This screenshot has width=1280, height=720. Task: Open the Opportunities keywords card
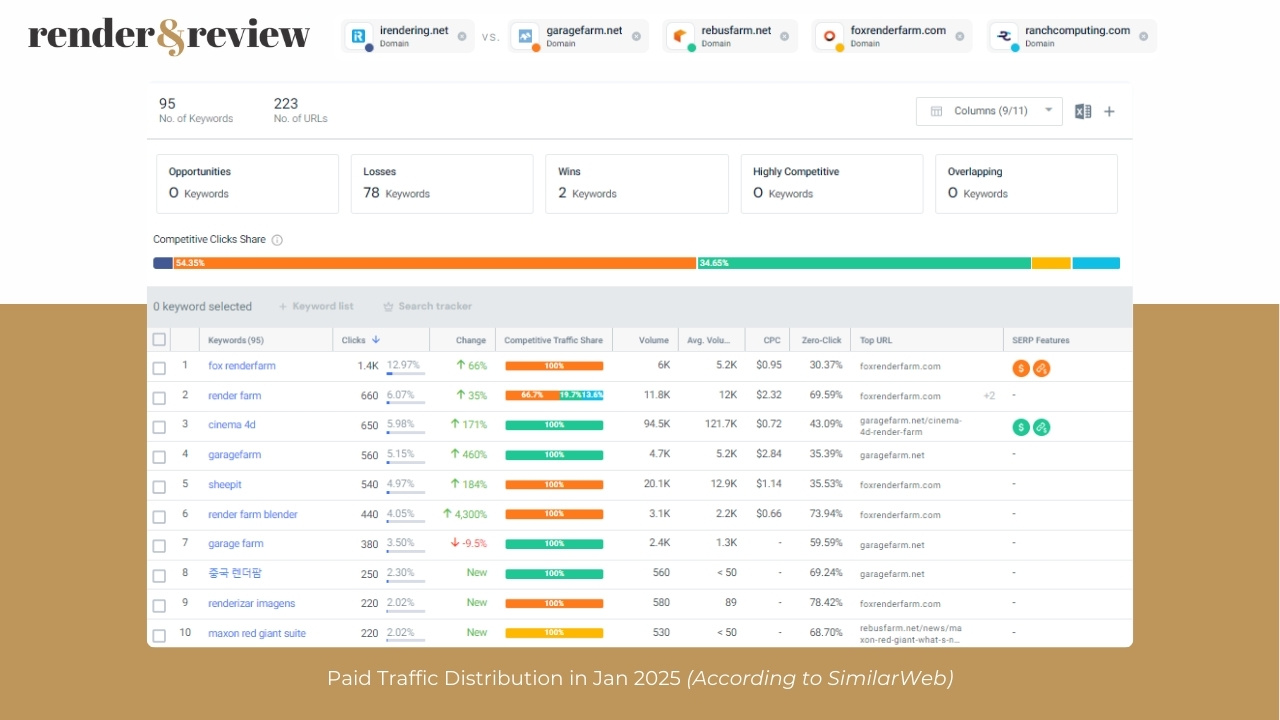[x=247, y=183]
